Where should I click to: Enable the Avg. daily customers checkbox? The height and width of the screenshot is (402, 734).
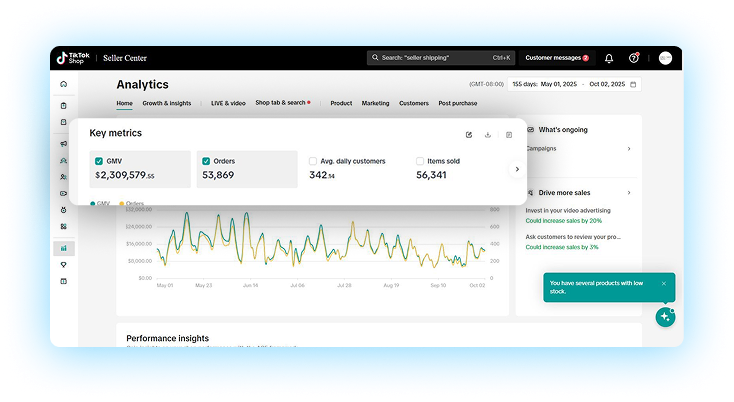coord(313,160)
